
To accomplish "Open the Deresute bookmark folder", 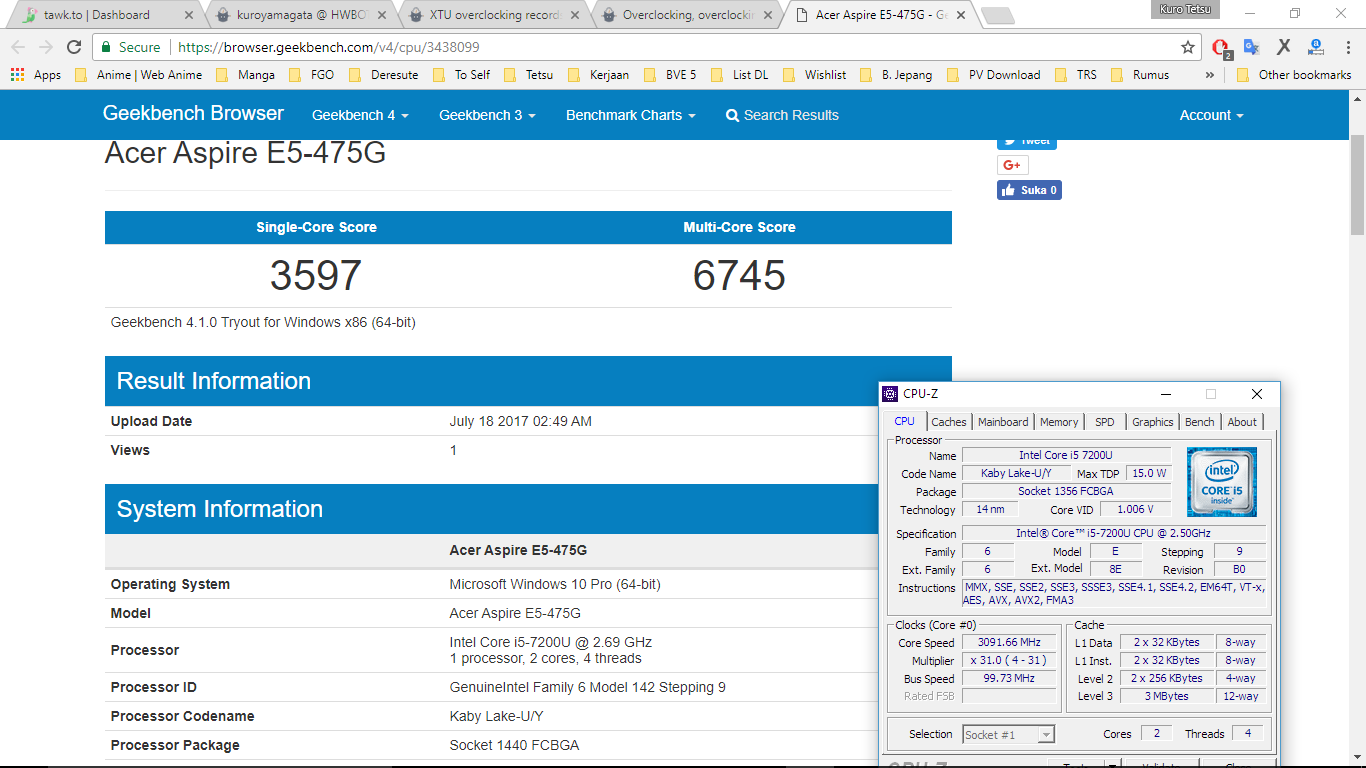I will pyautogui.click(x=383, y=75).
